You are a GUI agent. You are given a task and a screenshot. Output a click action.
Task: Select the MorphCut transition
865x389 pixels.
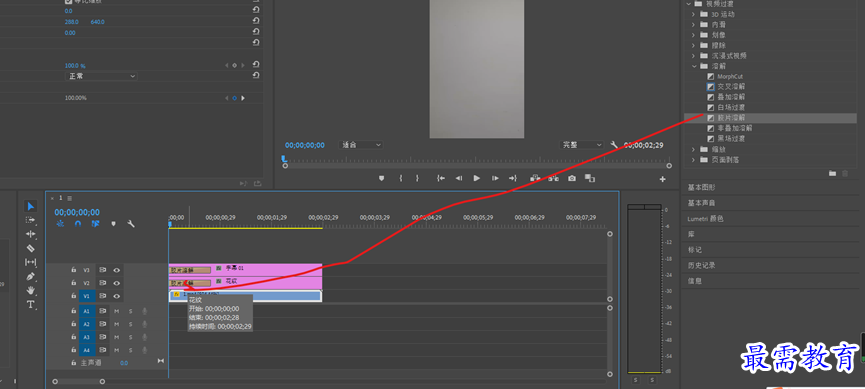pos(730,76)
